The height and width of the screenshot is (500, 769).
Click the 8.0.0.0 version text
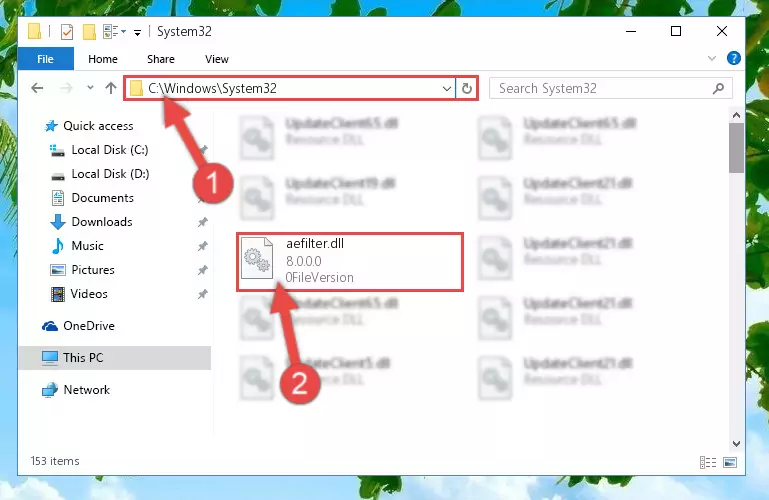[304, 261]
